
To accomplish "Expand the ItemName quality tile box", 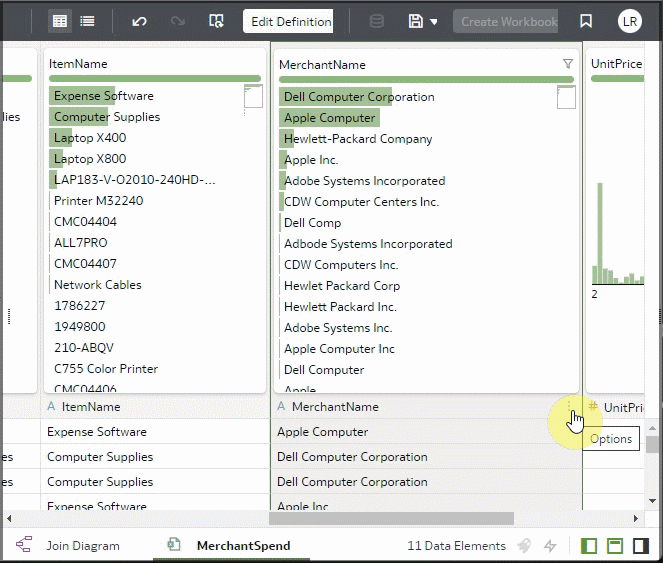I will tap(253, 96).
